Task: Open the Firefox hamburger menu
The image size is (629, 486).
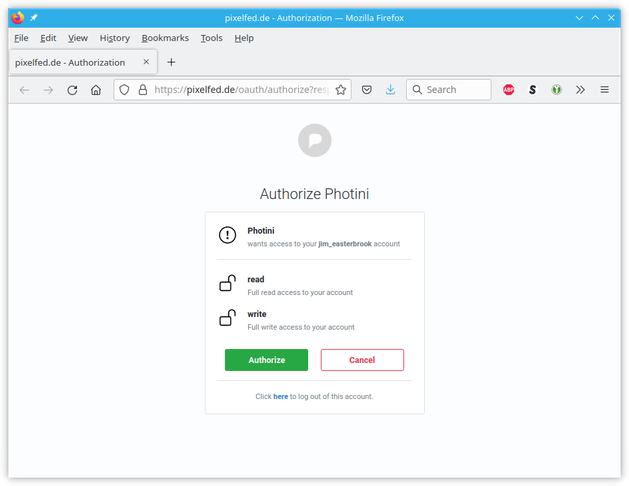Action: pyautogui.click(x=605, y=90)
